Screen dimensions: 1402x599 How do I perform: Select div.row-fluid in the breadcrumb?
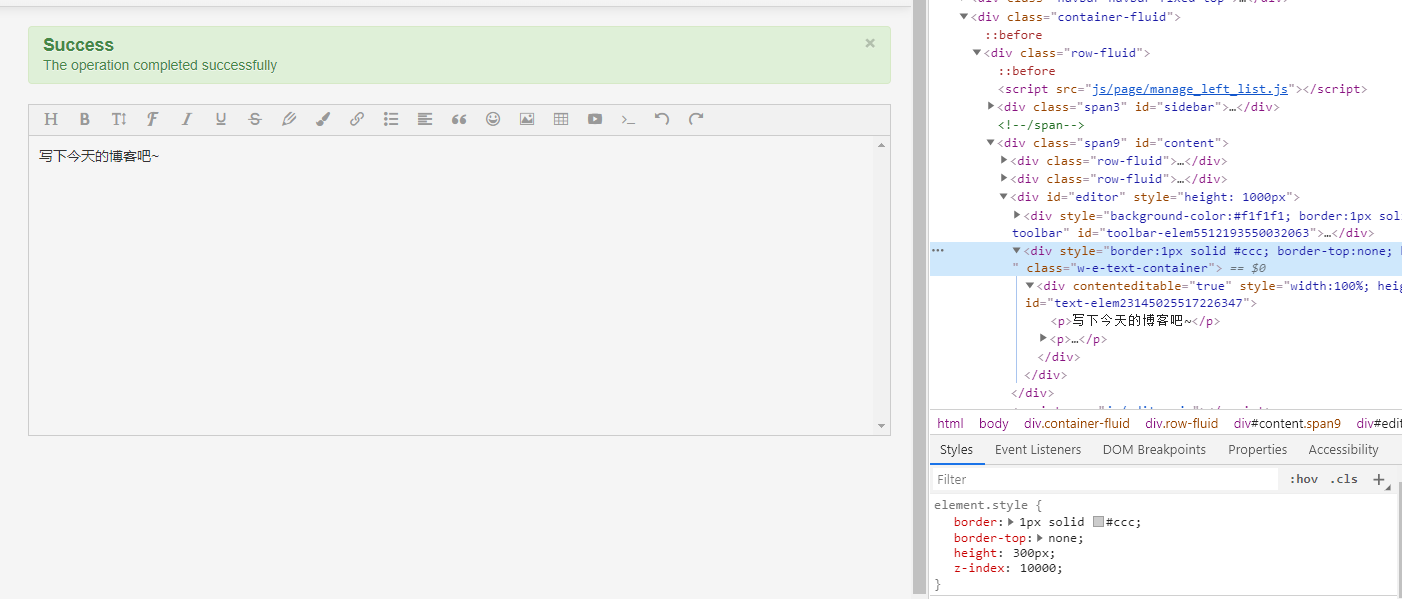point(1181,424)
